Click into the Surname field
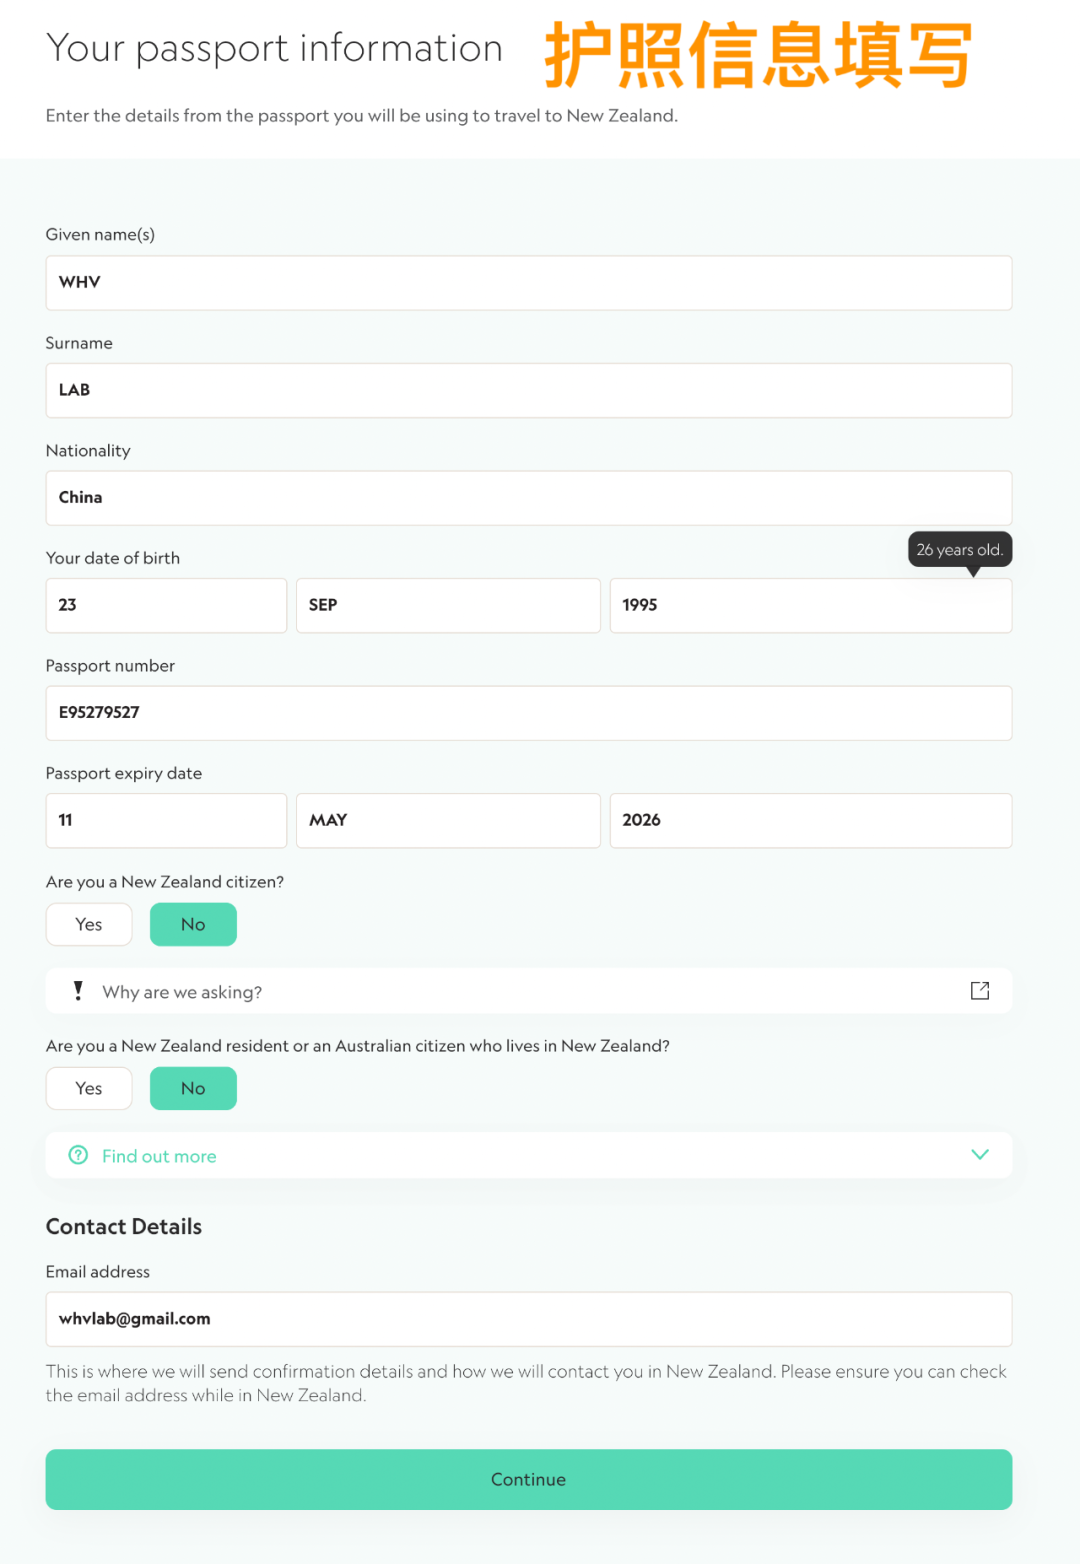1080x1564 pixels. [x=528, y=391]
